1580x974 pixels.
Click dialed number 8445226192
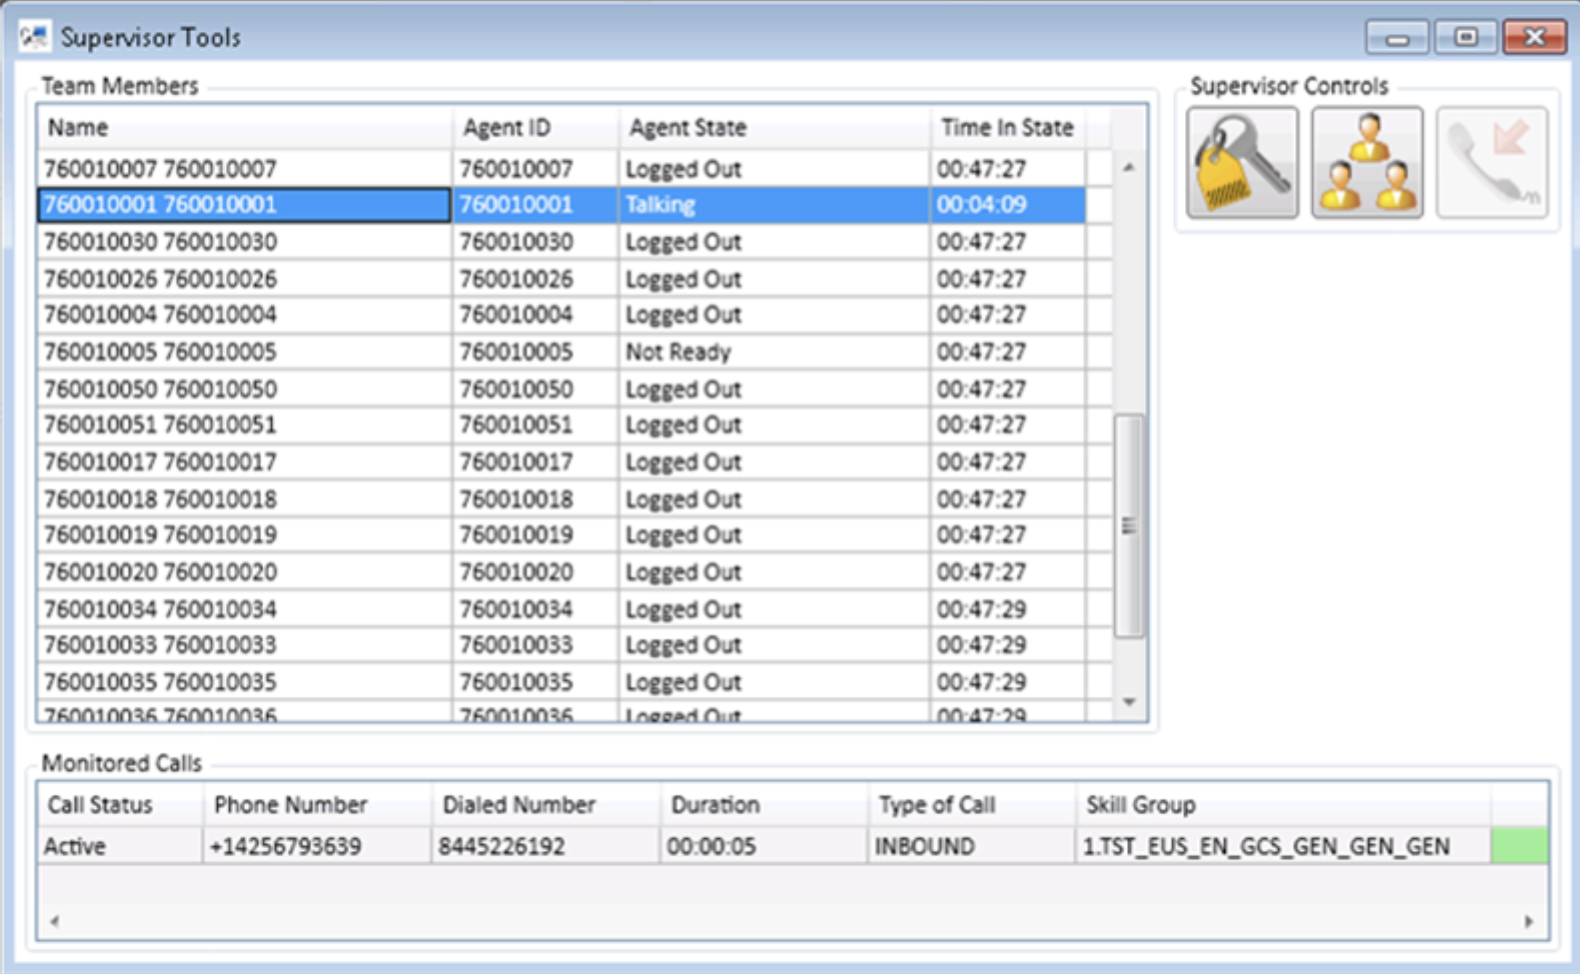(546, 846)
